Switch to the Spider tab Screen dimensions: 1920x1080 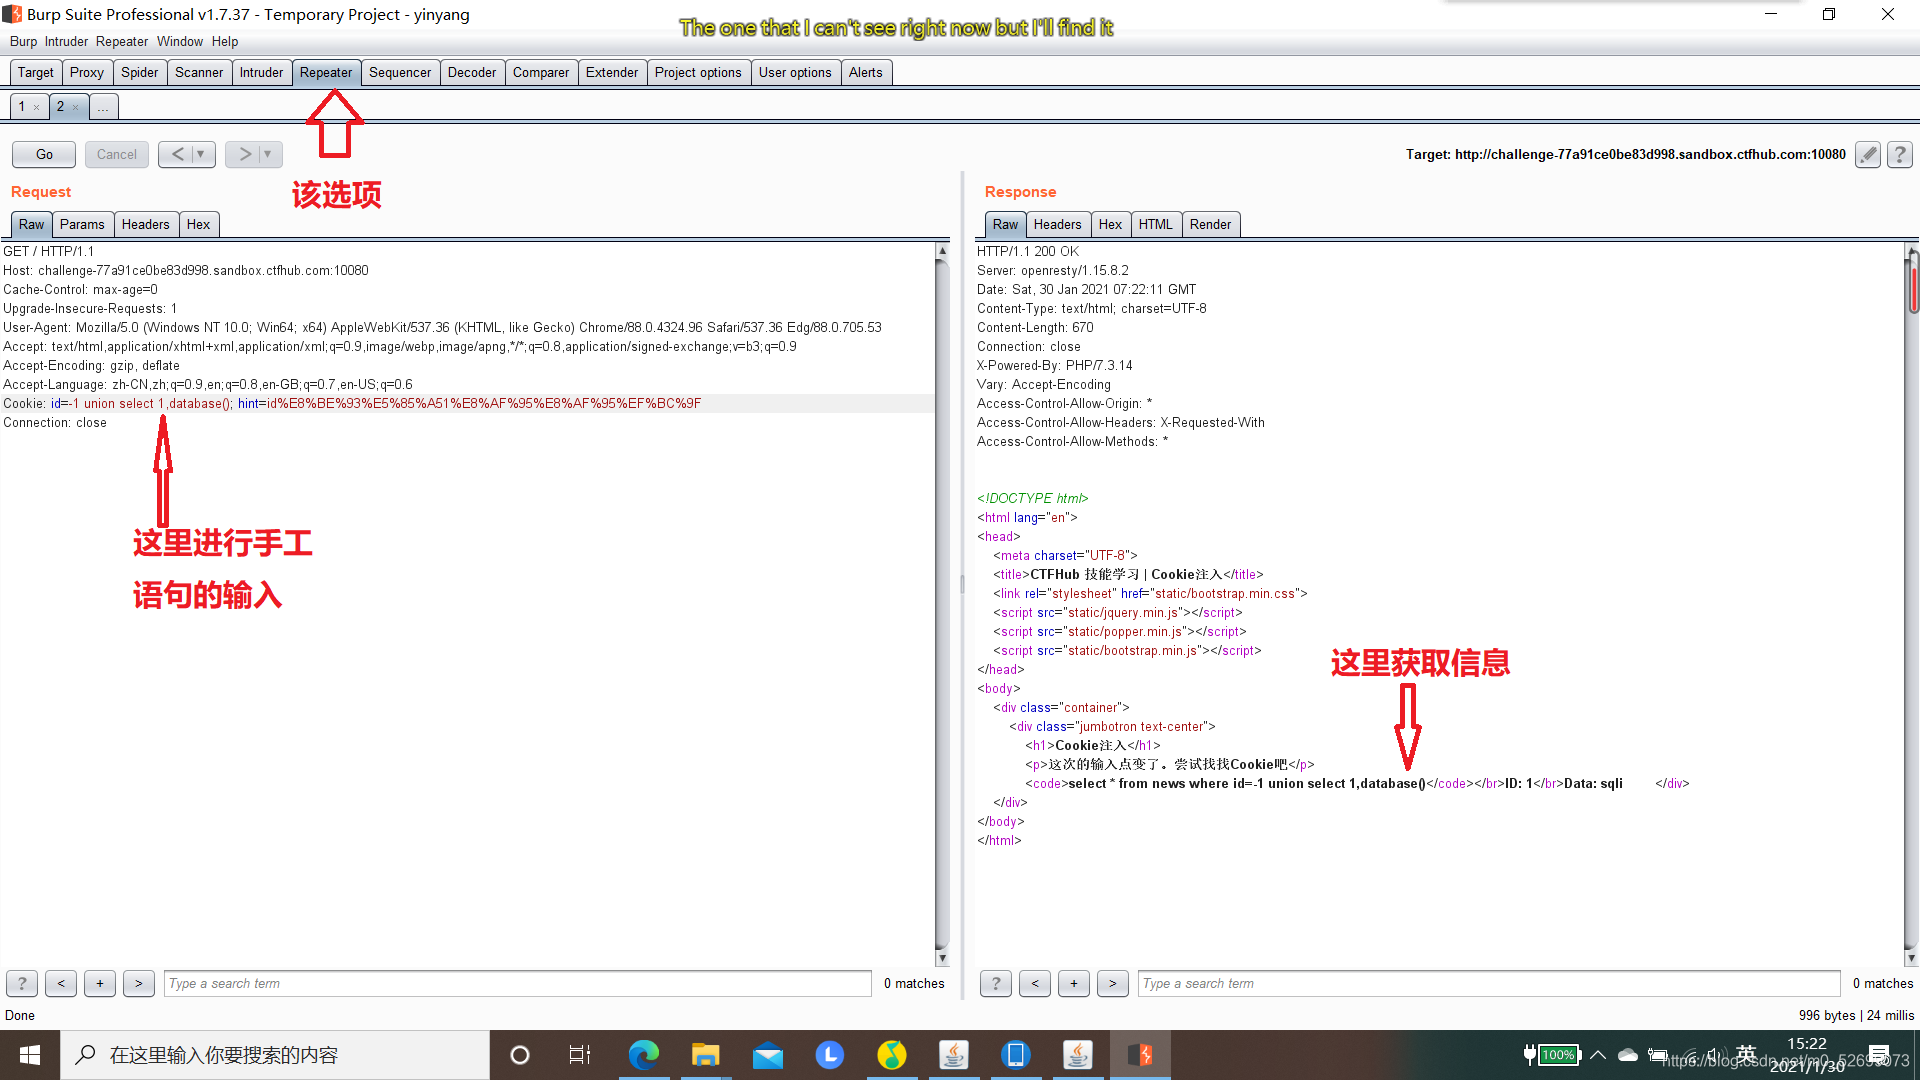[140, 73]
